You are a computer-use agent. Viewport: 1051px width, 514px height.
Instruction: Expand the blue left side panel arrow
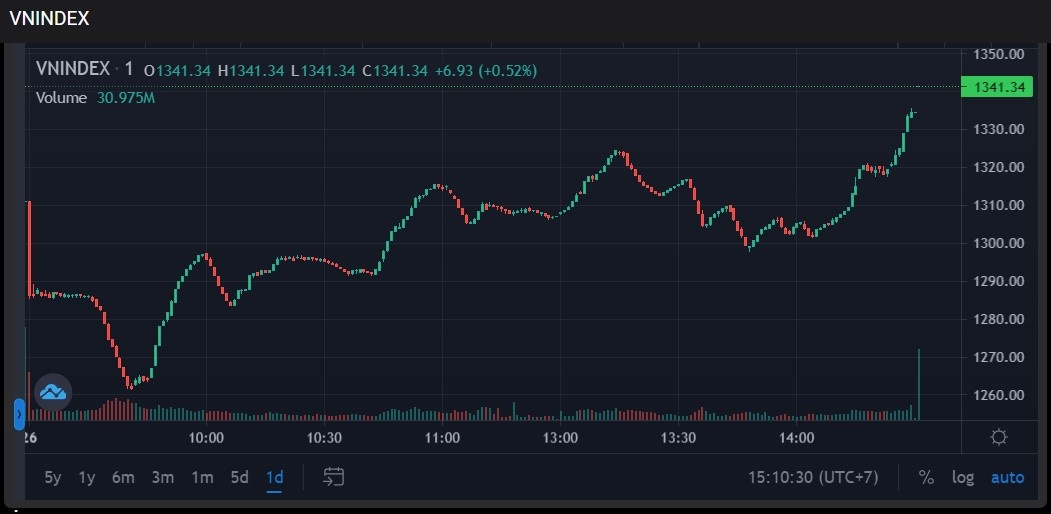point(18,414)
